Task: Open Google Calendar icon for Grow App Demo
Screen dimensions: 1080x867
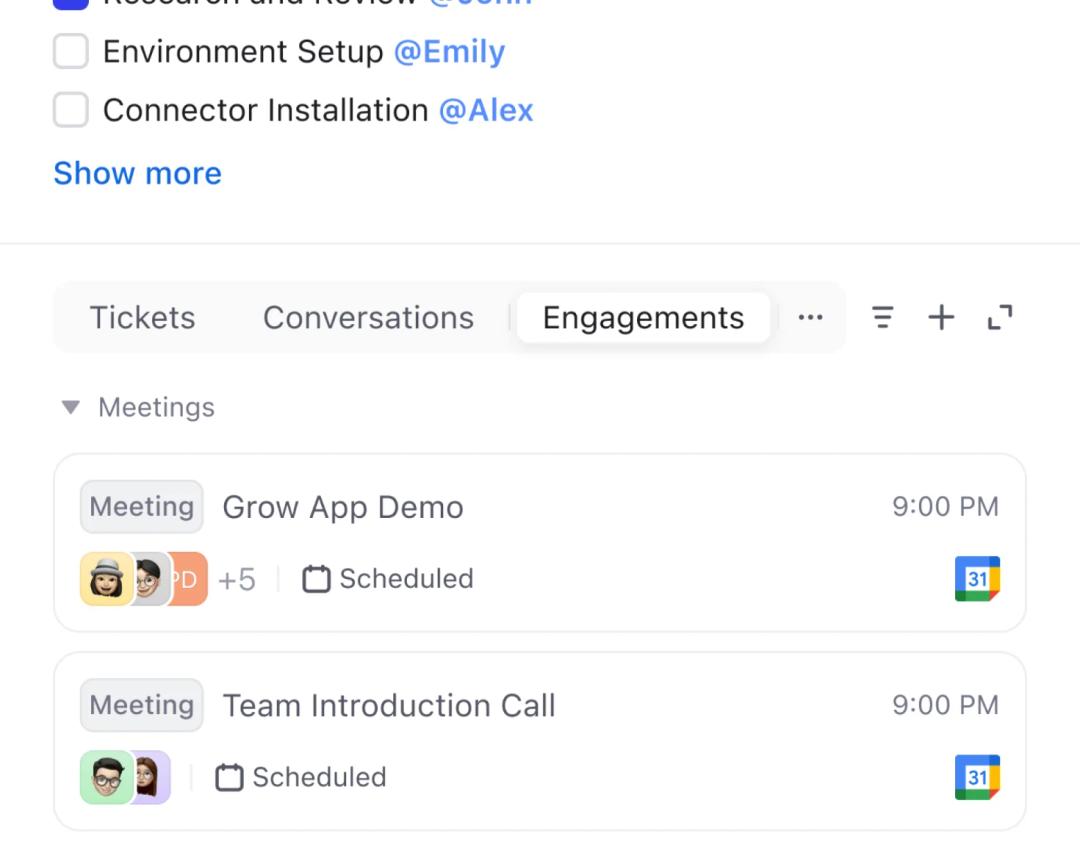Action: click(x=977, y=579)
